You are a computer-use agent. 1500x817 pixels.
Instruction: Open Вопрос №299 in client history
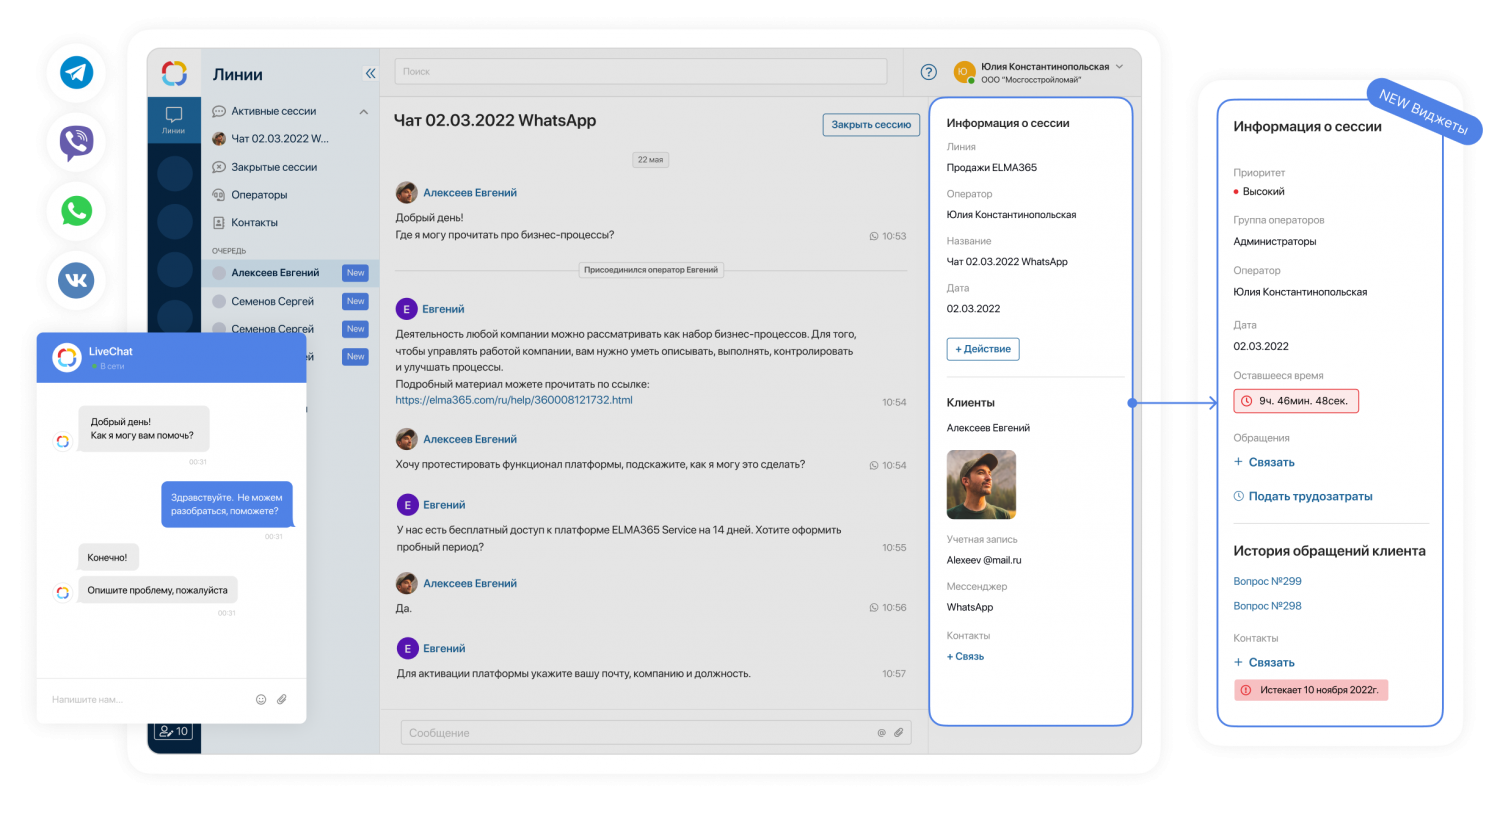coord(1267,581)
